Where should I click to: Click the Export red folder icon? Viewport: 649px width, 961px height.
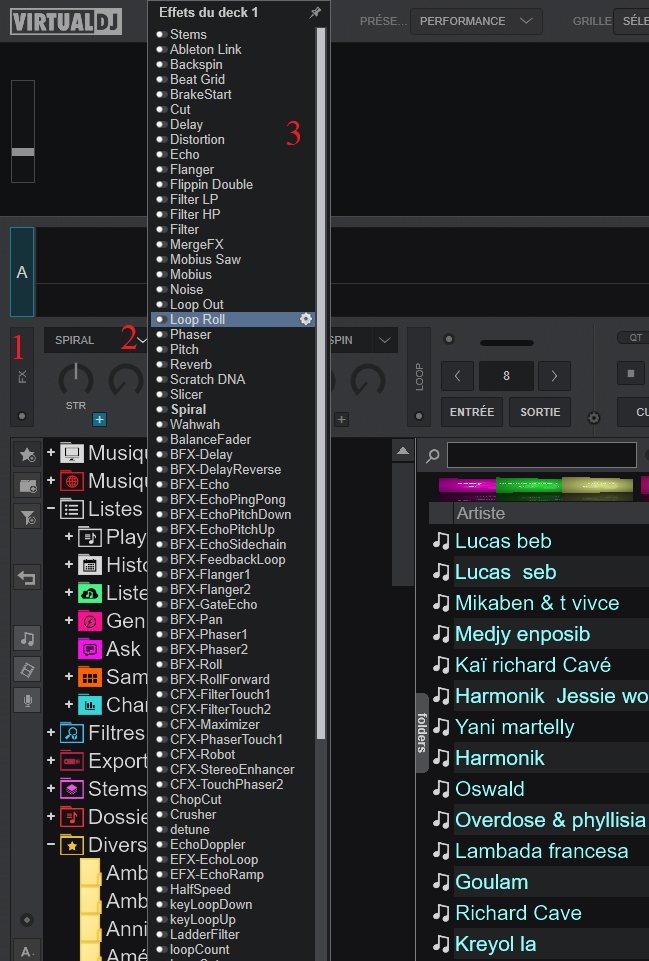point(72,761)
